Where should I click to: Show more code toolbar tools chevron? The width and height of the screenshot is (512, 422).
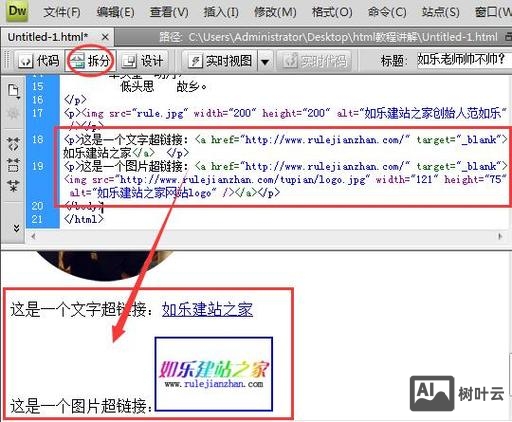(x=16, y=228)
